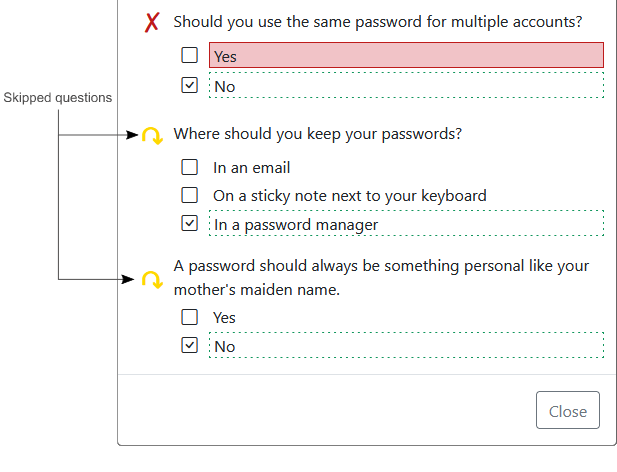The width and height of the screenshot is (617, 472).
Task: Select the 'In a password manager' answer text
Action: (x=296, y=224)
